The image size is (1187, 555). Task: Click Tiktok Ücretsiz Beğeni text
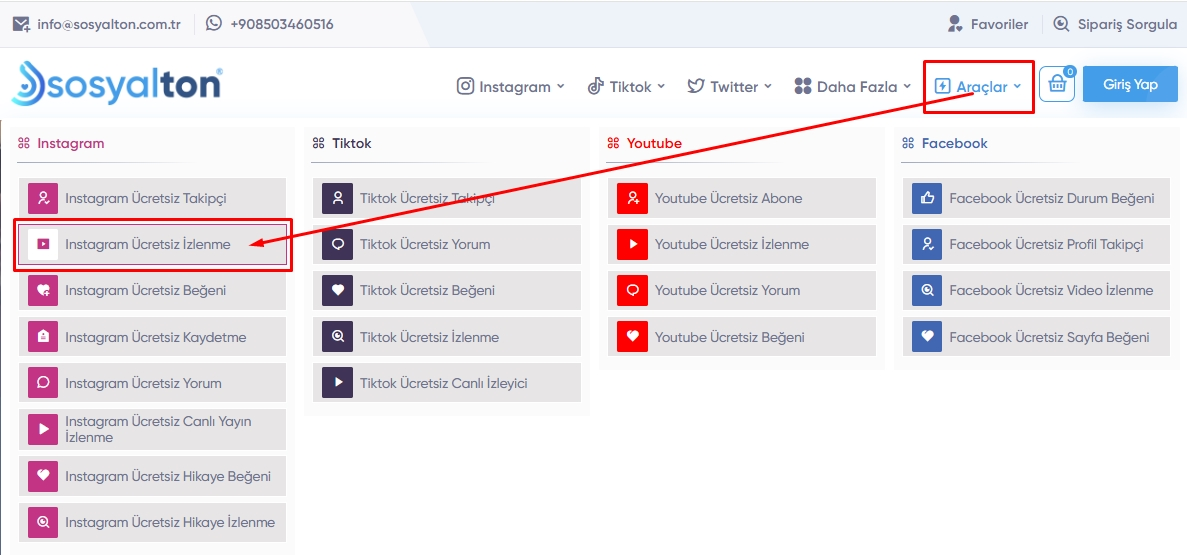[428, 291]
